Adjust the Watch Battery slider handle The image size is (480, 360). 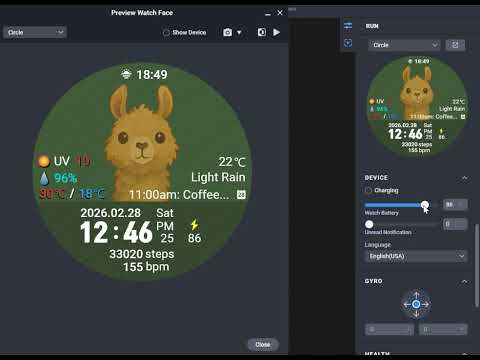(x=424, y=205)
